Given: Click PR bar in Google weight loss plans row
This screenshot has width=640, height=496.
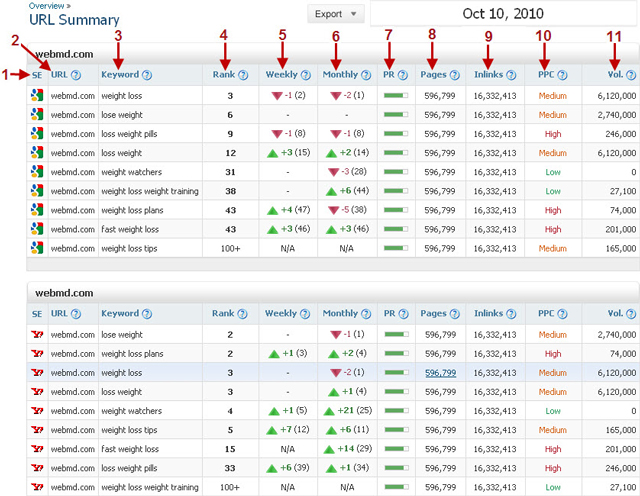Looking at the screenshot, I should coord(396,211).
